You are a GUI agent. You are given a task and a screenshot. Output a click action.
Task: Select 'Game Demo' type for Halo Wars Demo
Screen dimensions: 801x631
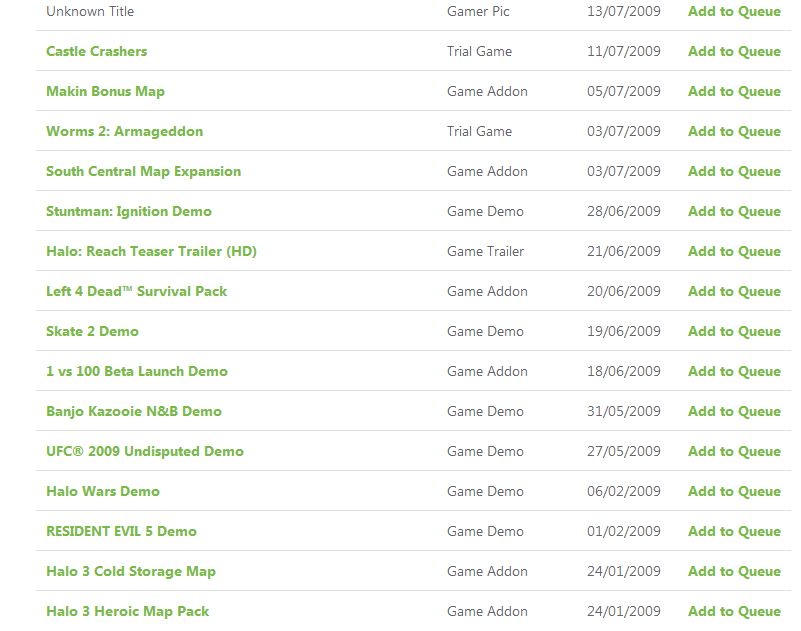(x=485, y=491)
